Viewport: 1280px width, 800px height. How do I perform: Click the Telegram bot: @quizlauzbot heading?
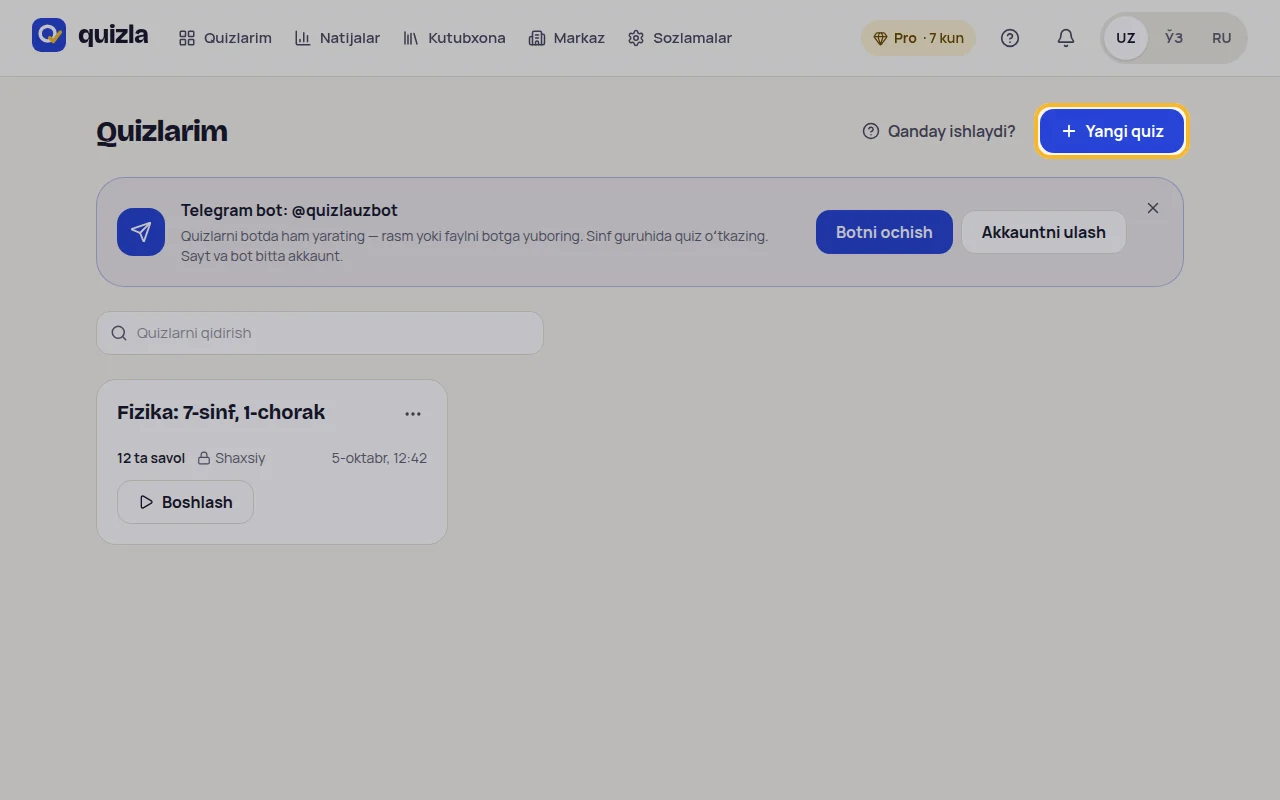[289, 210]
